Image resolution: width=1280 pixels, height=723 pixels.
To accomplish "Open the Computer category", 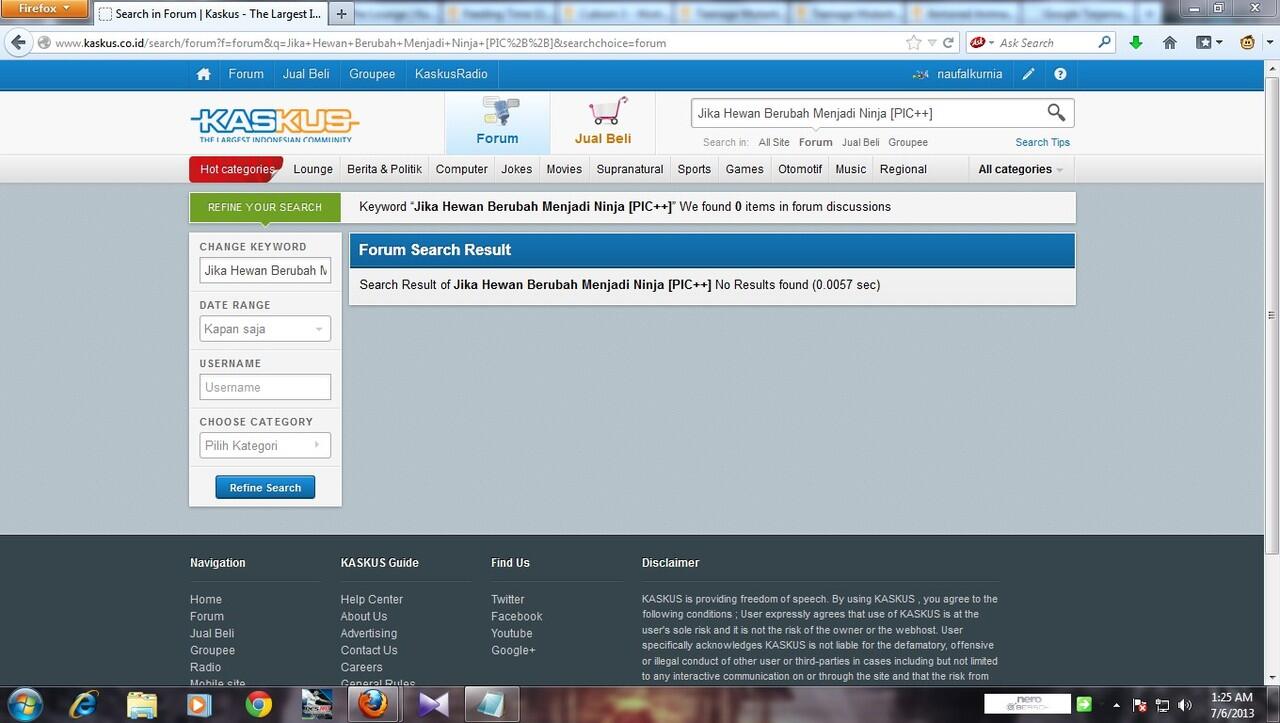I will pyautogui.click(x=461, y=169).
